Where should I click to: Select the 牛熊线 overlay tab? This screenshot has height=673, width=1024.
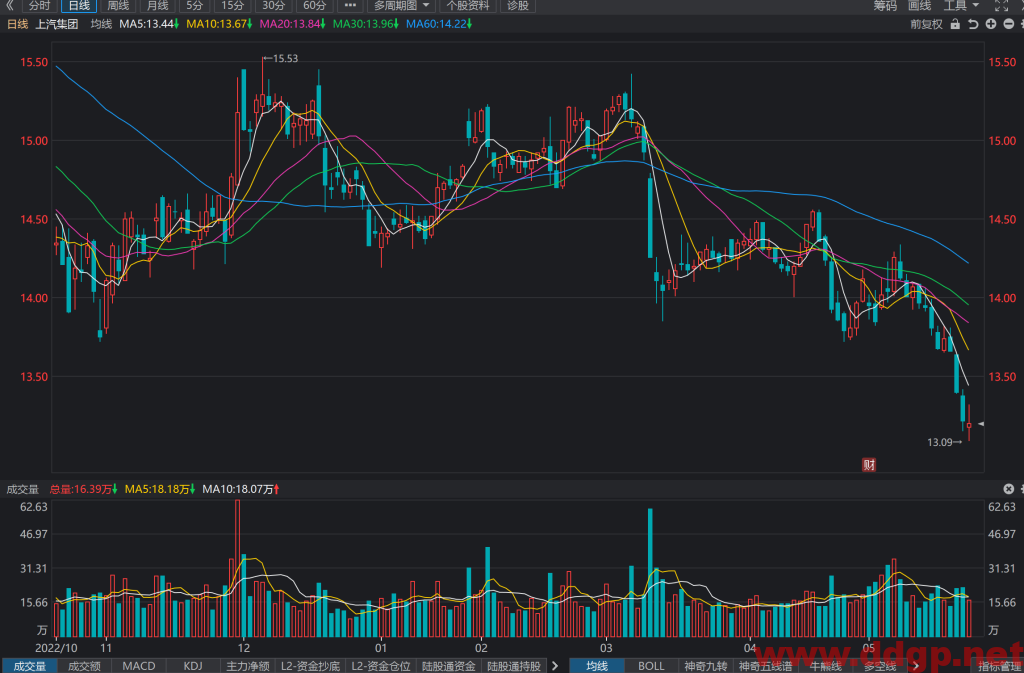[825, 666]
